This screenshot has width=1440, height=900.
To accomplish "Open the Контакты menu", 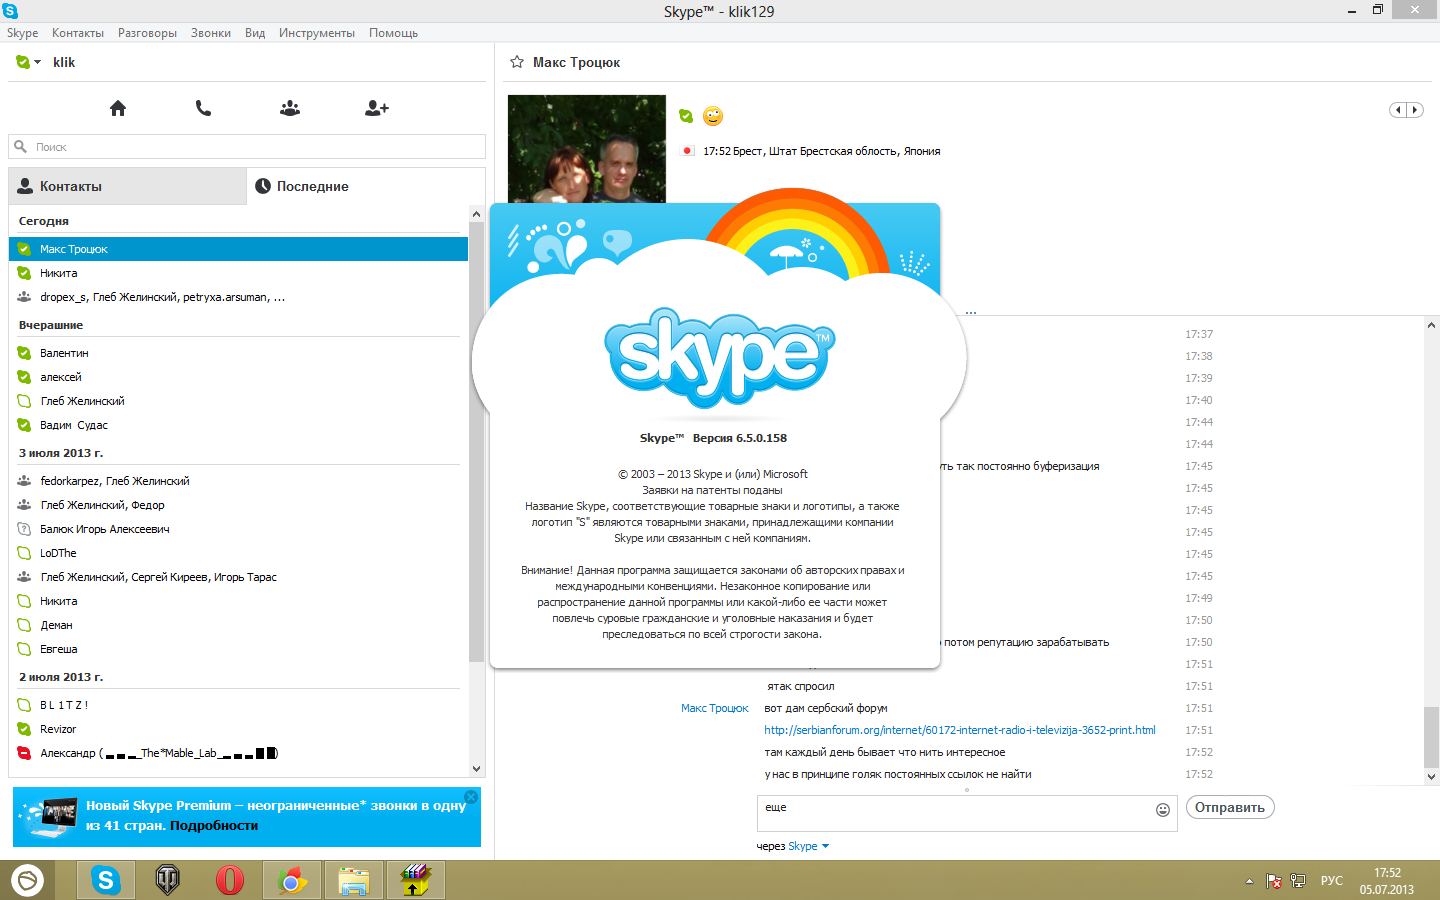I will [x=78, y=33].
